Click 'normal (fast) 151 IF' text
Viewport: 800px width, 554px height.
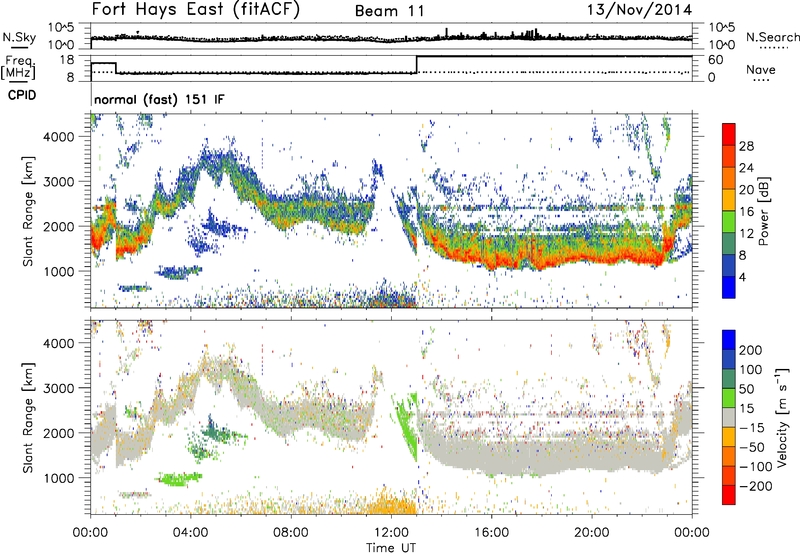tap(159, 99)
